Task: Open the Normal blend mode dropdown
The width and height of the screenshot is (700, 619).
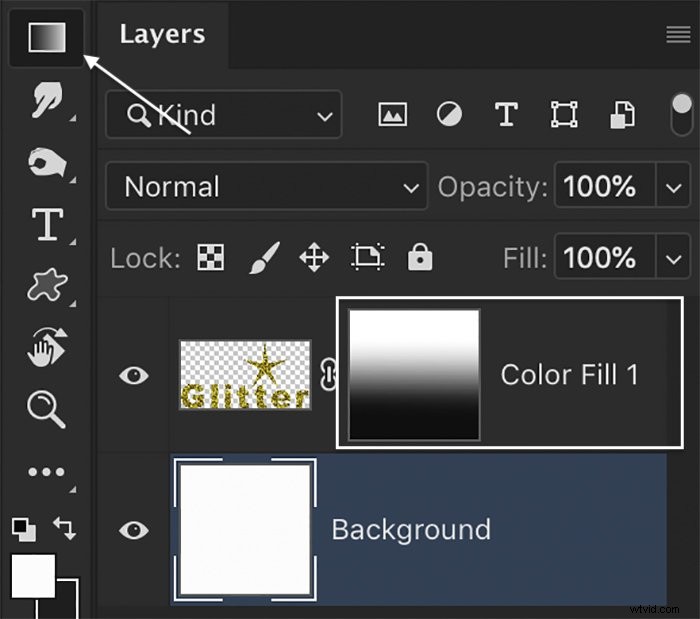Action: (x=267, y=186)
